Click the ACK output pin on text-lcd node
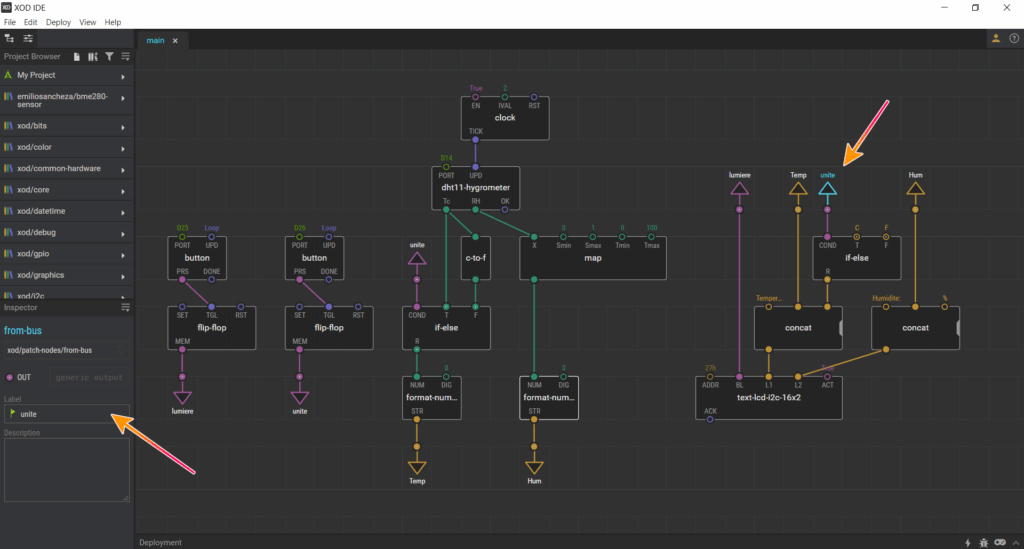 710,419
